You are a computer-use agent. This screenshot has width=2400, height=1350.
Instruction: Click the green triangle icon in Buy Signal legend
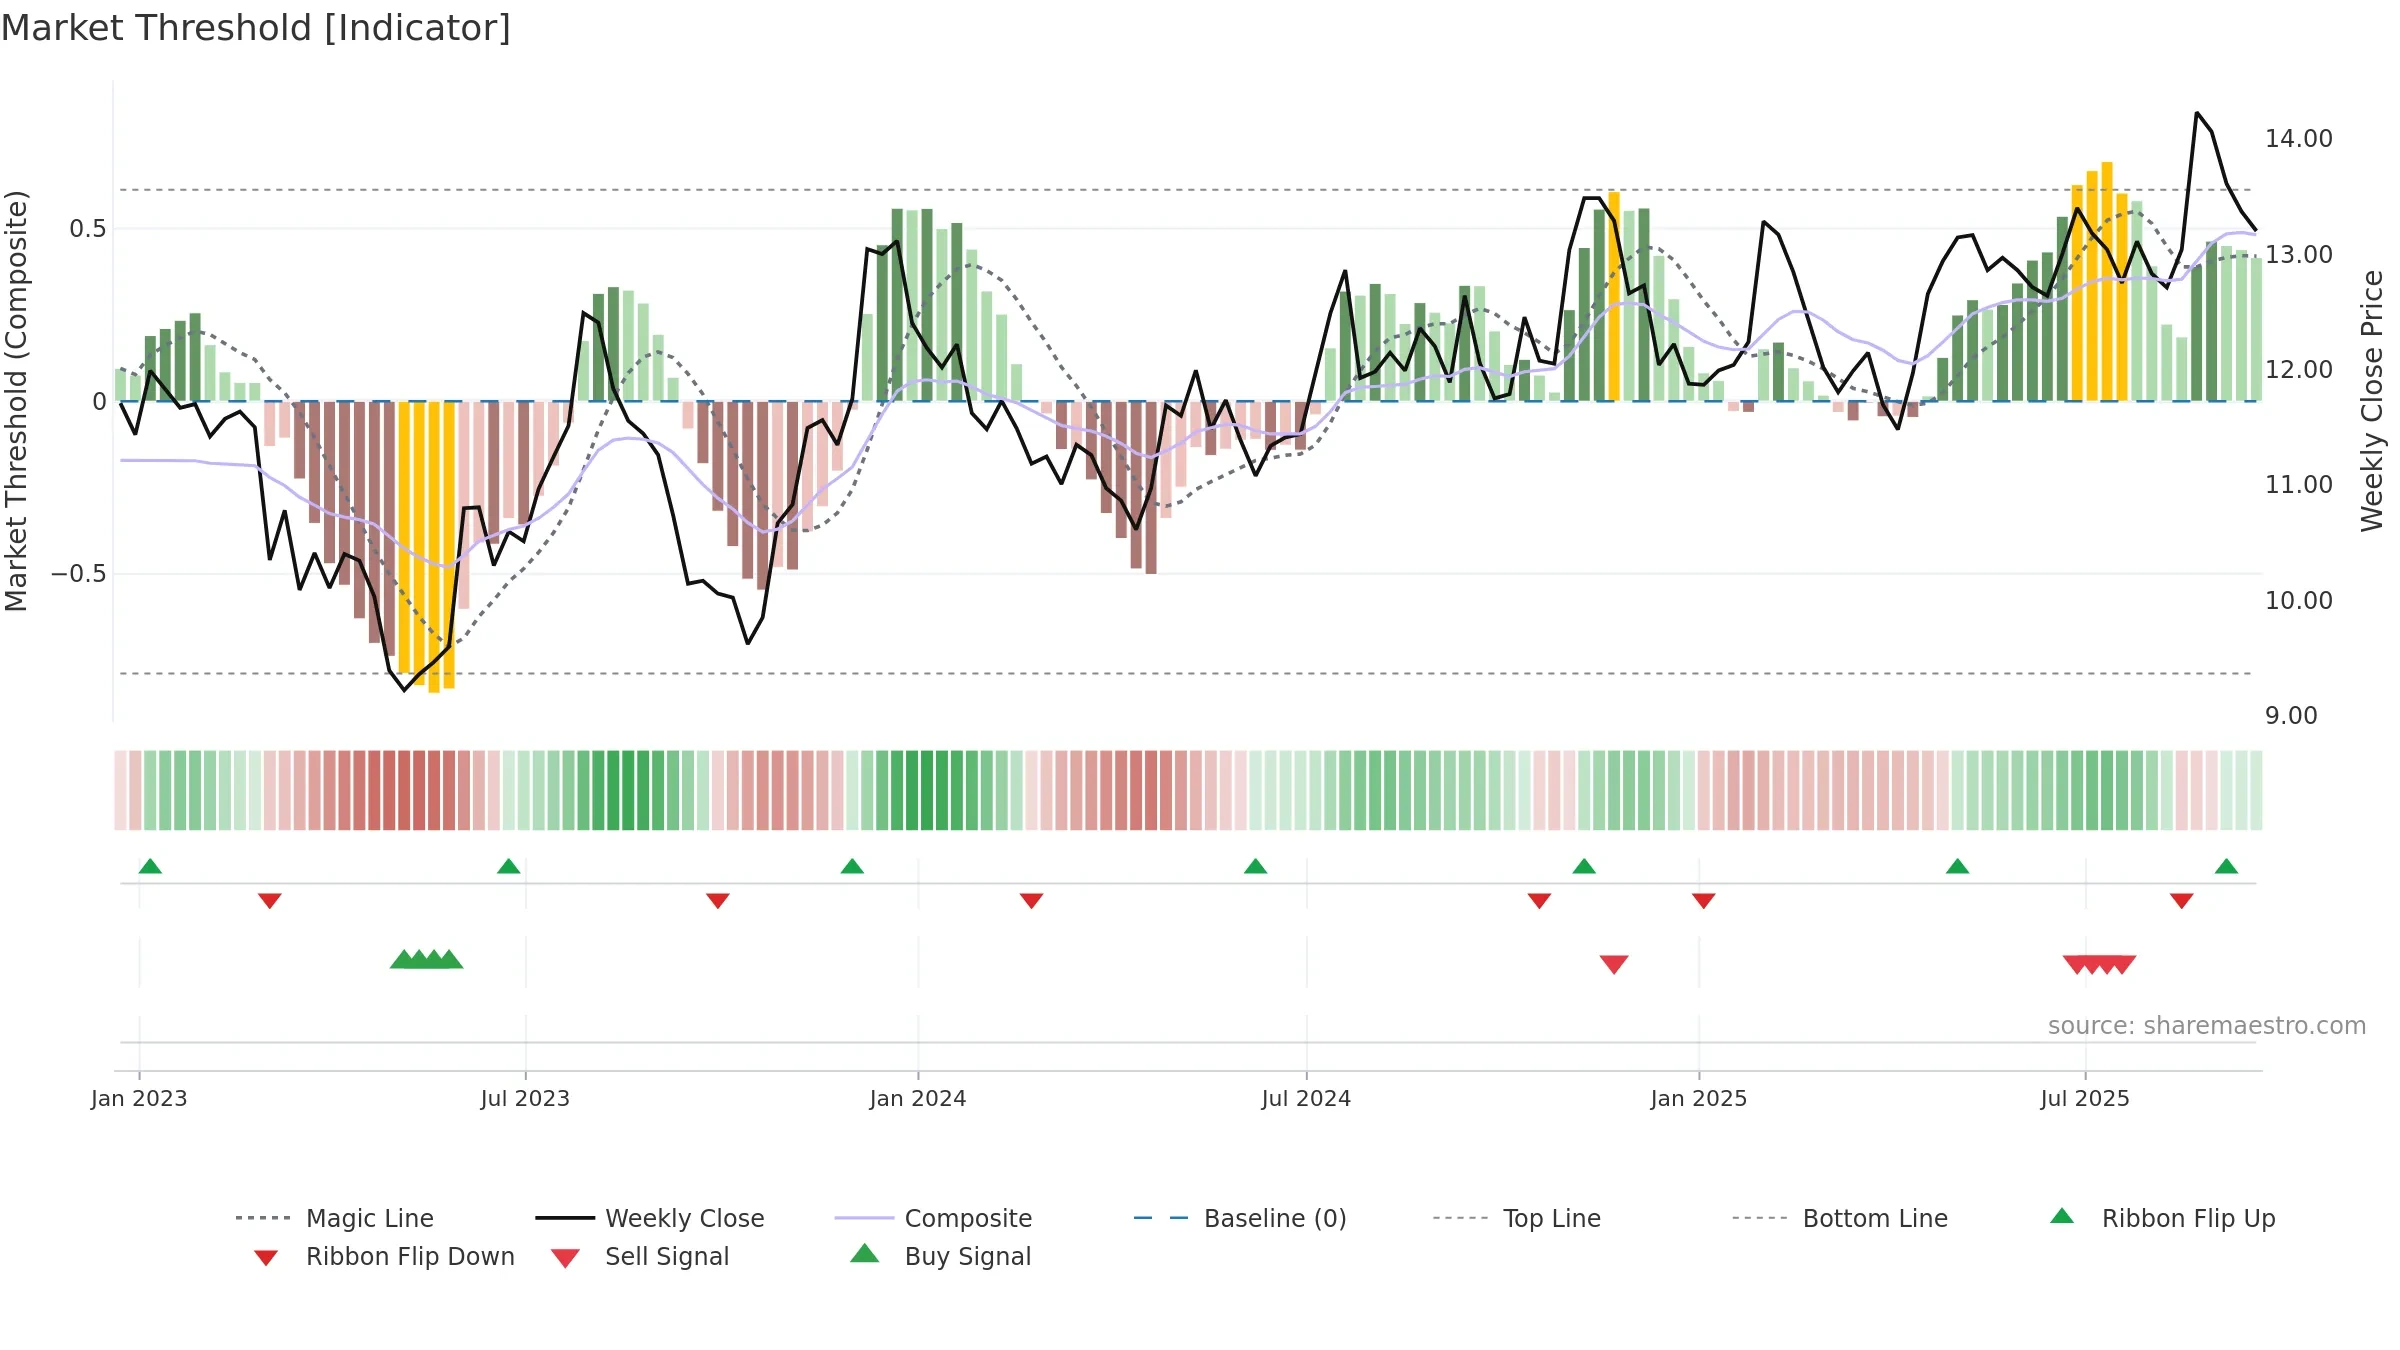click(x=865, y=1253)
